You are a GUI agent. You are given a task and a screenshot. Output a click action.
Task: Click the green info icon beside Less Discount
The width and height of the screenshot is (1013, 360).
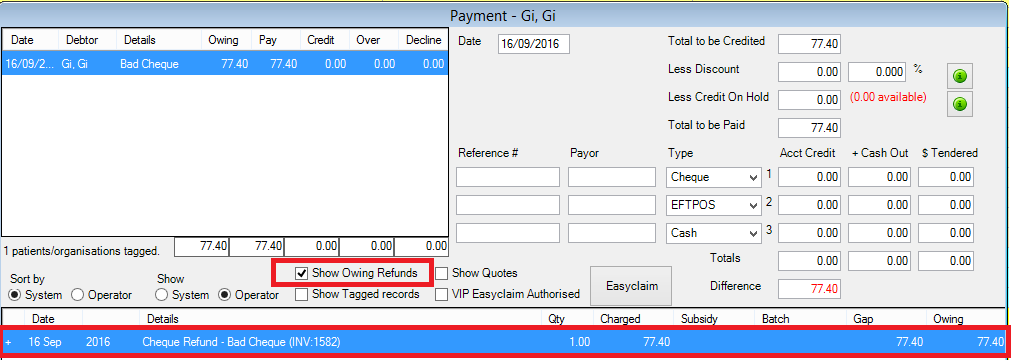tap(960, 76)
